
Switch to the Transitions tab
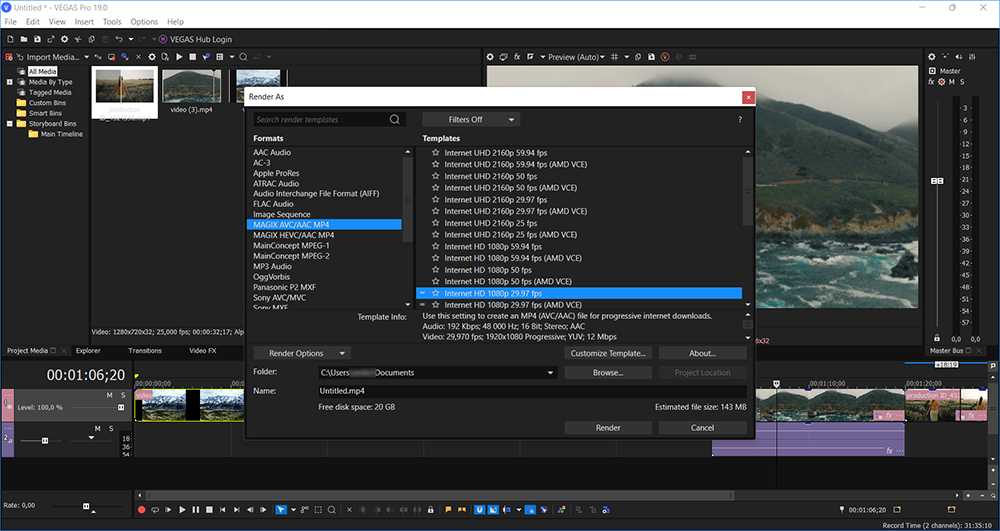click(x=145, y=351)
